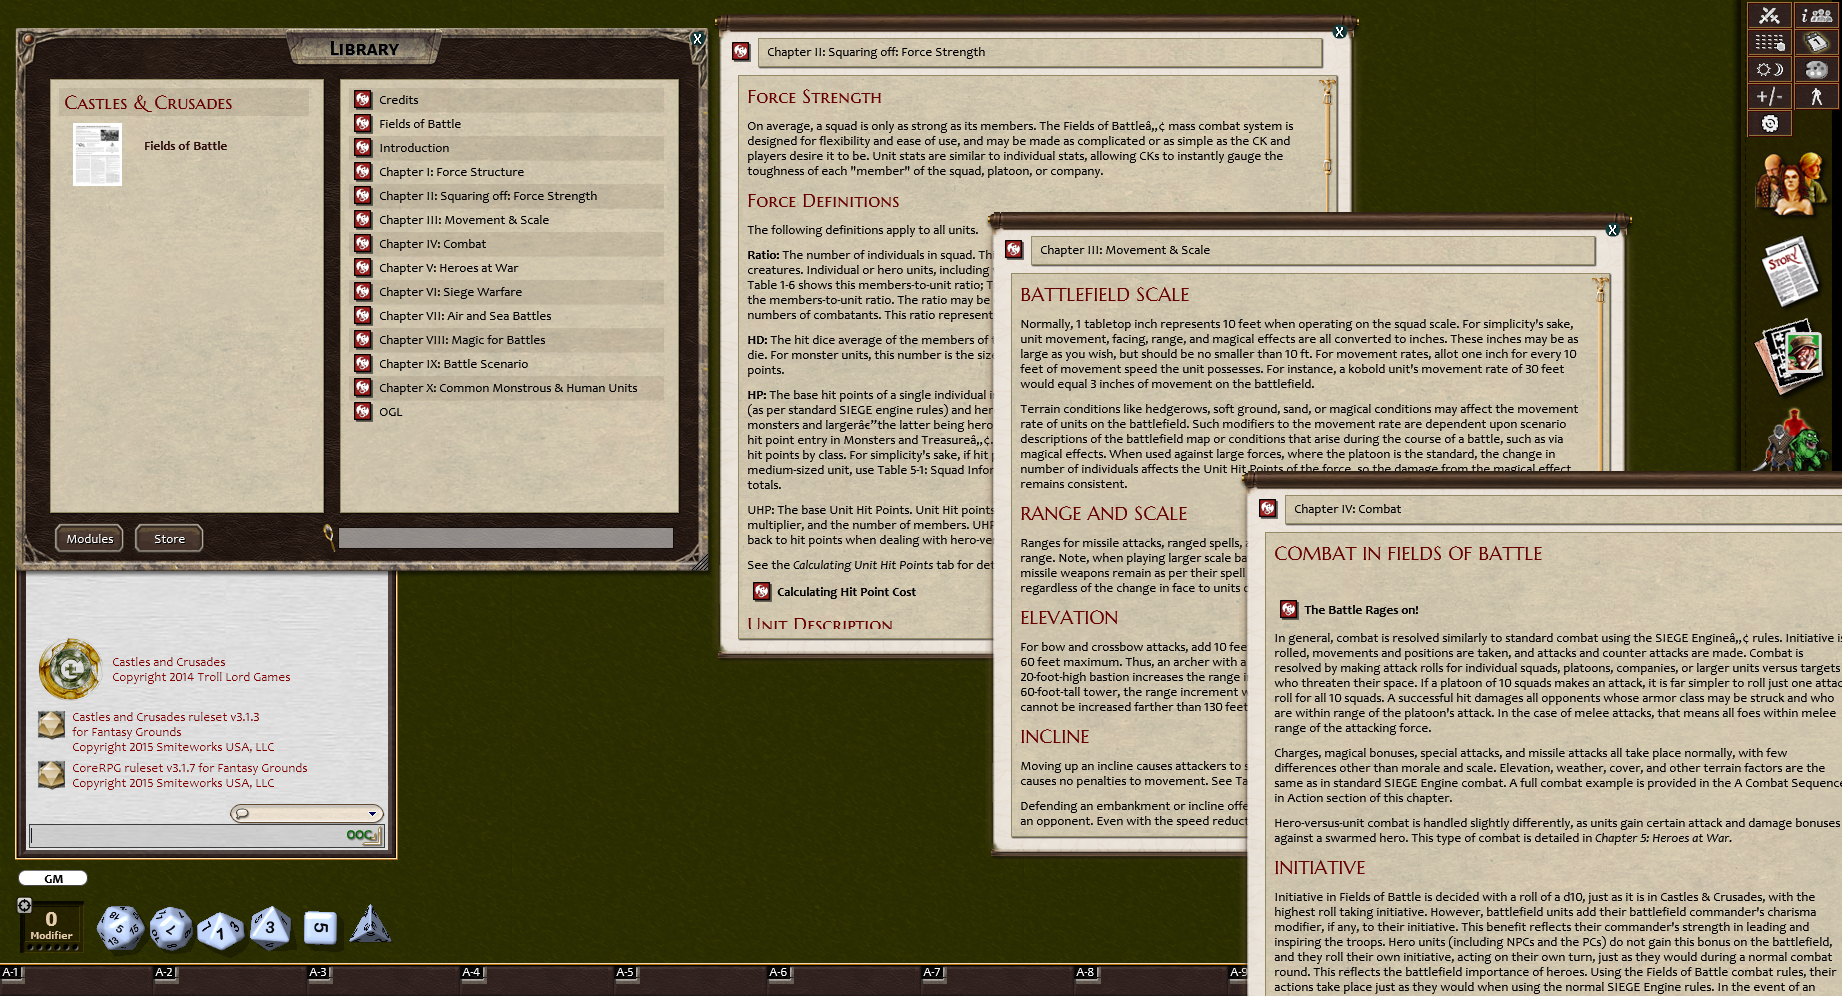Click the +/- Modifiers icon
Image resolution: width=1842 pixels, height=996 pixels.
(1769, 96)
